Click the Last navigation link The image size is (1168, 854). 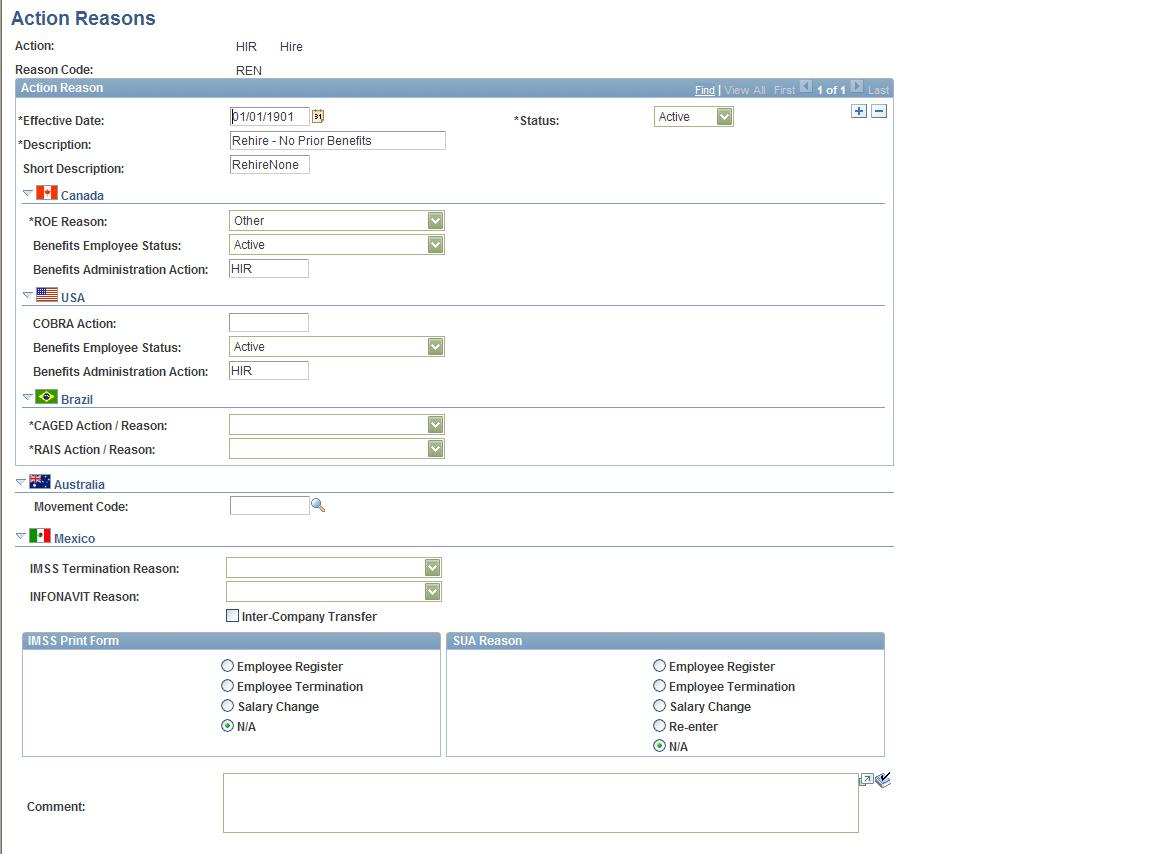(878, 90)
